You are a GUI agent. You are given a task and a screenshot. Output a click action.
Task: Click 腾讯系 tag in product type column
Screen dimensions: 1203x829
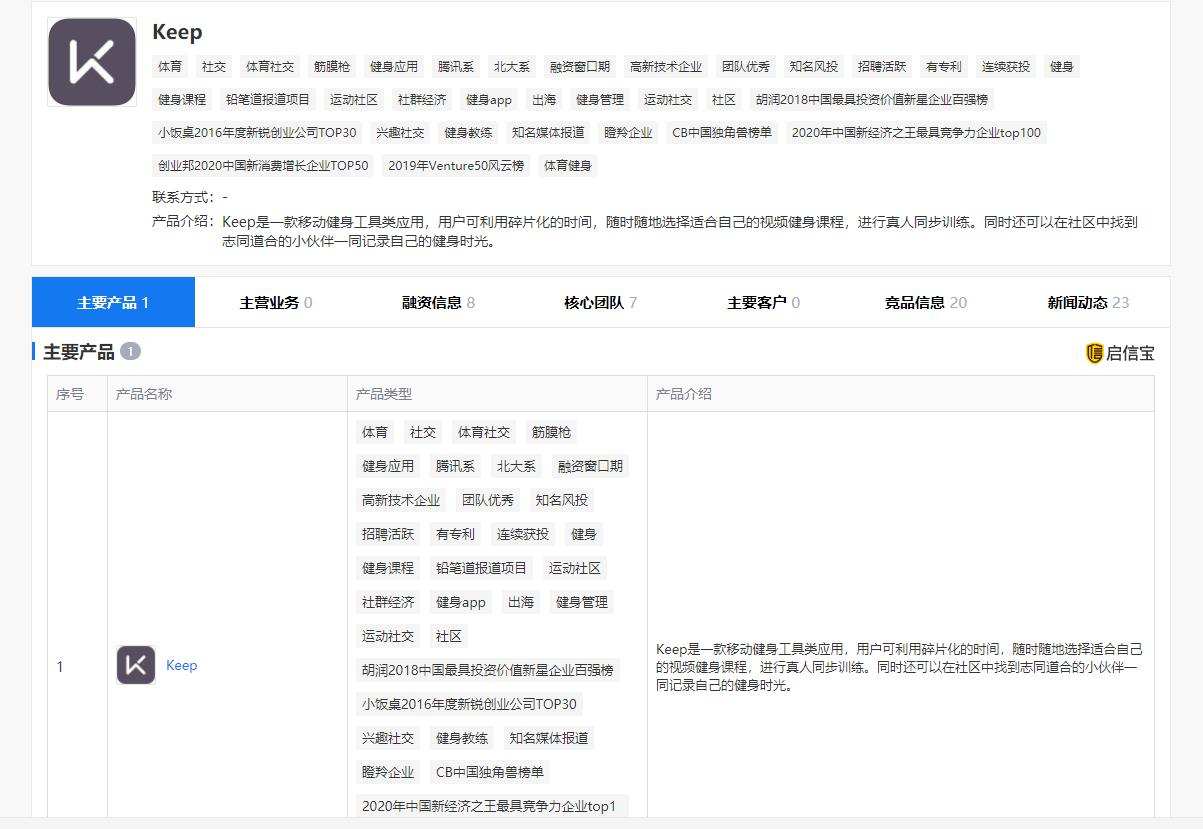coord(455,466)
